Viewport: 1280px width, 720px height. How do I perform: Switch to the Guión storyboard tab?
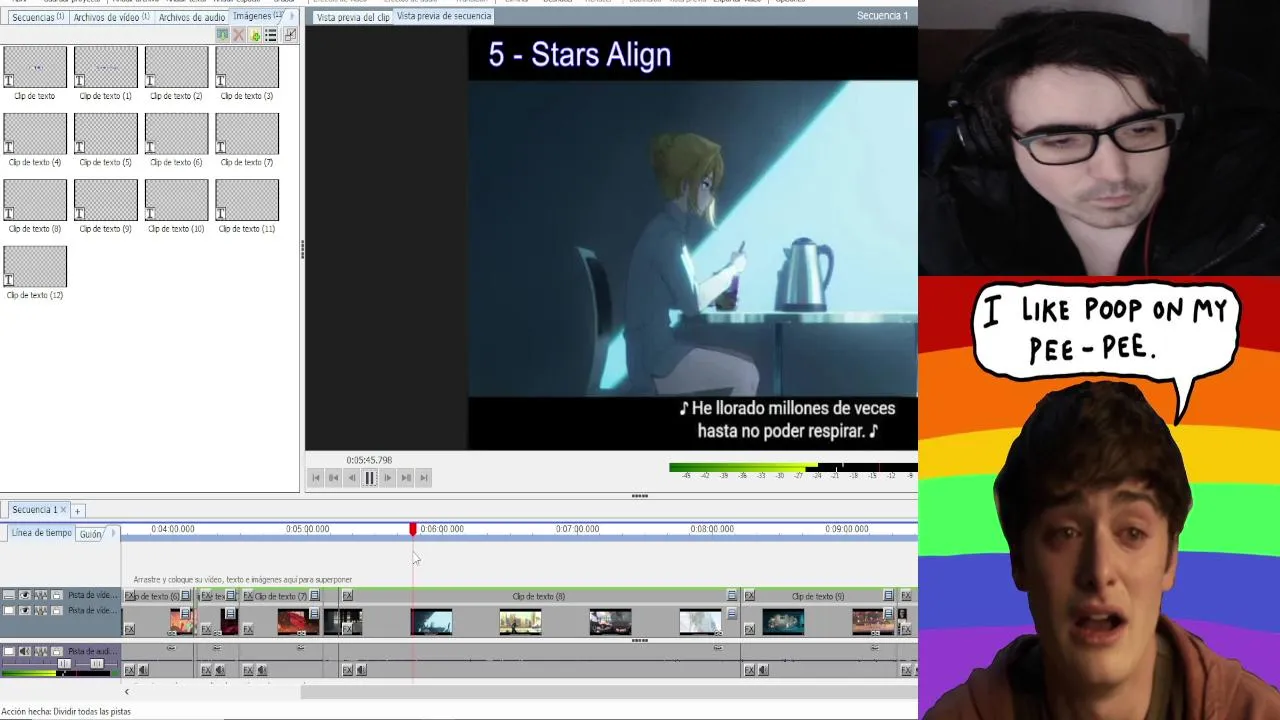(91, 534)
